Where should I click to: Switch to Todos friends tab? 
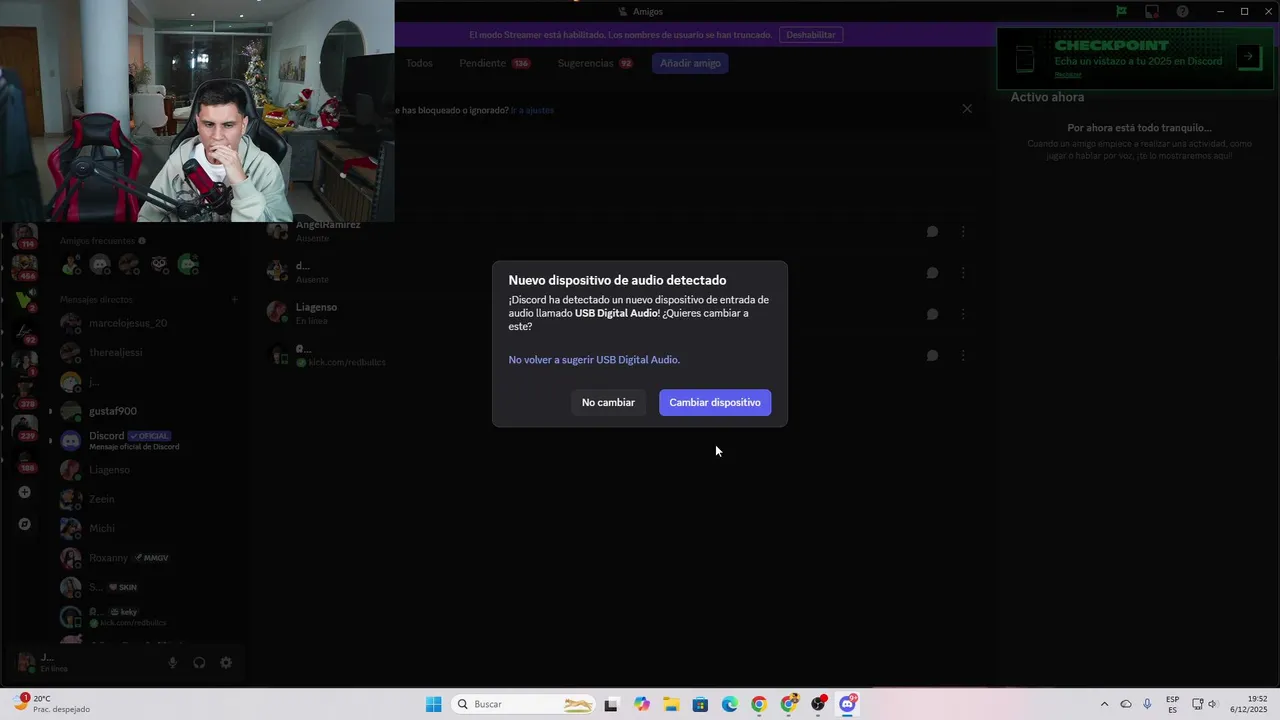[x=419, y=63]
